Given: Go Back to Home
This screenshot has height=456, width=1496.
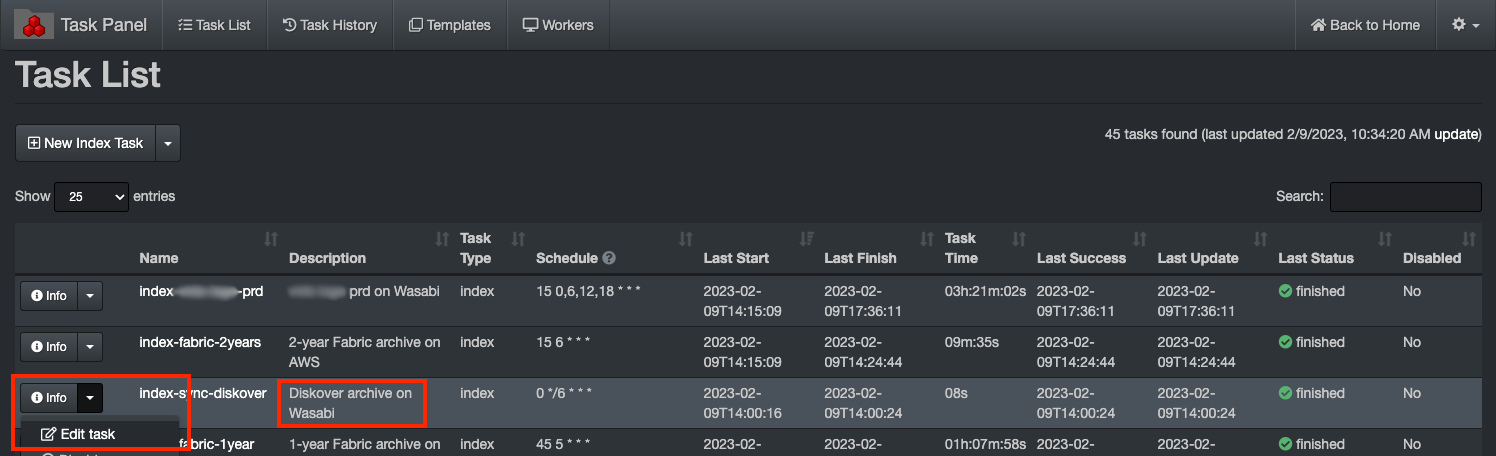Looking at the screenshot, I should click(x=1365, y=25).
